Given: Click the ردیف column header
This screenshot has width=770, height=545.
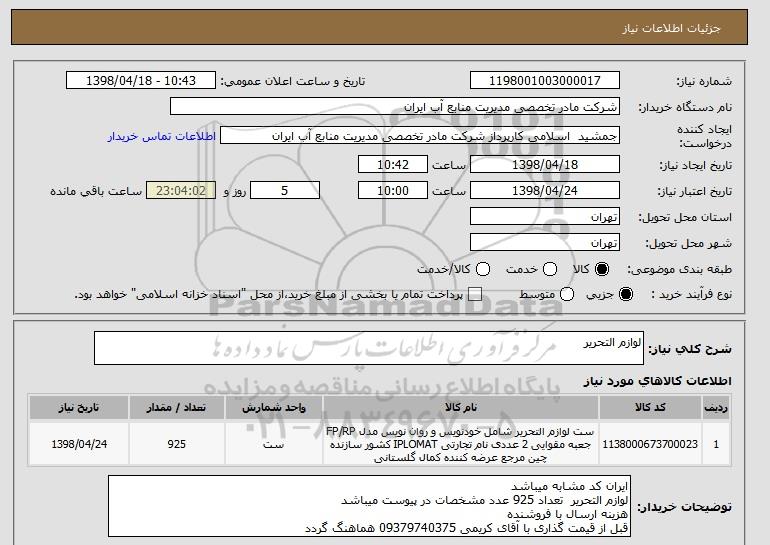Looking at the screenshot, I should (x=716, y=407).
